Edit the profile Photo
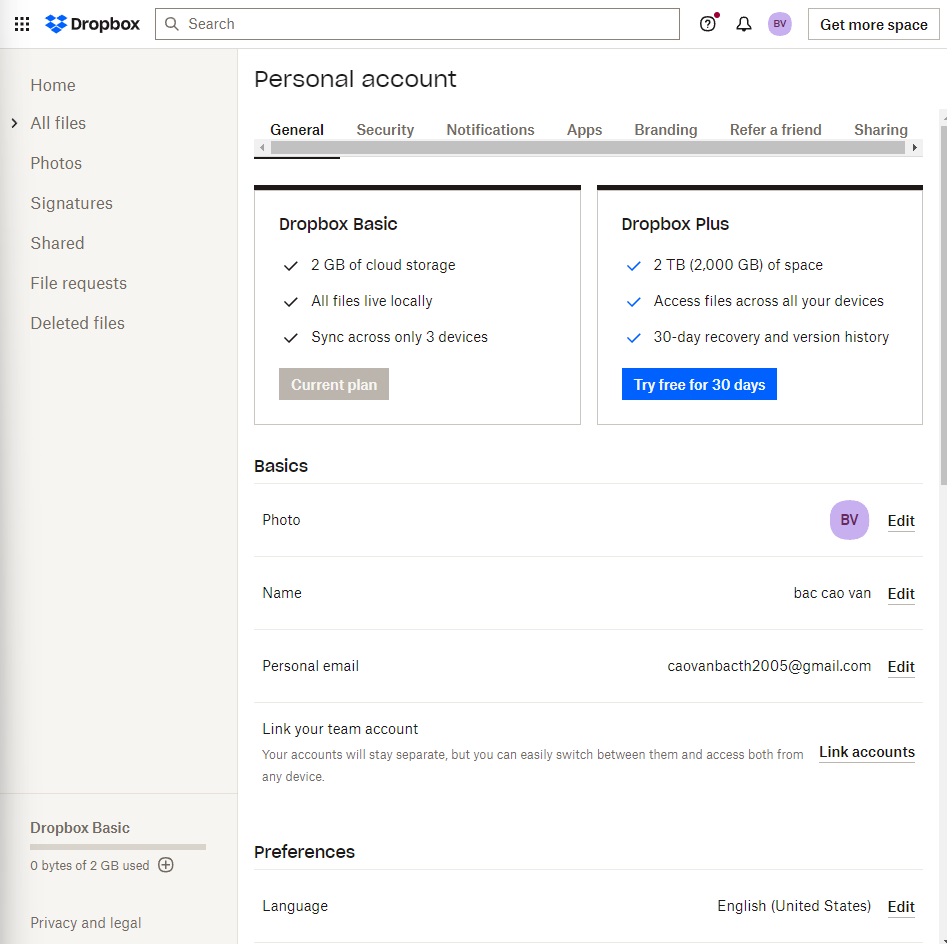The image size is (952, 944). 901,521
